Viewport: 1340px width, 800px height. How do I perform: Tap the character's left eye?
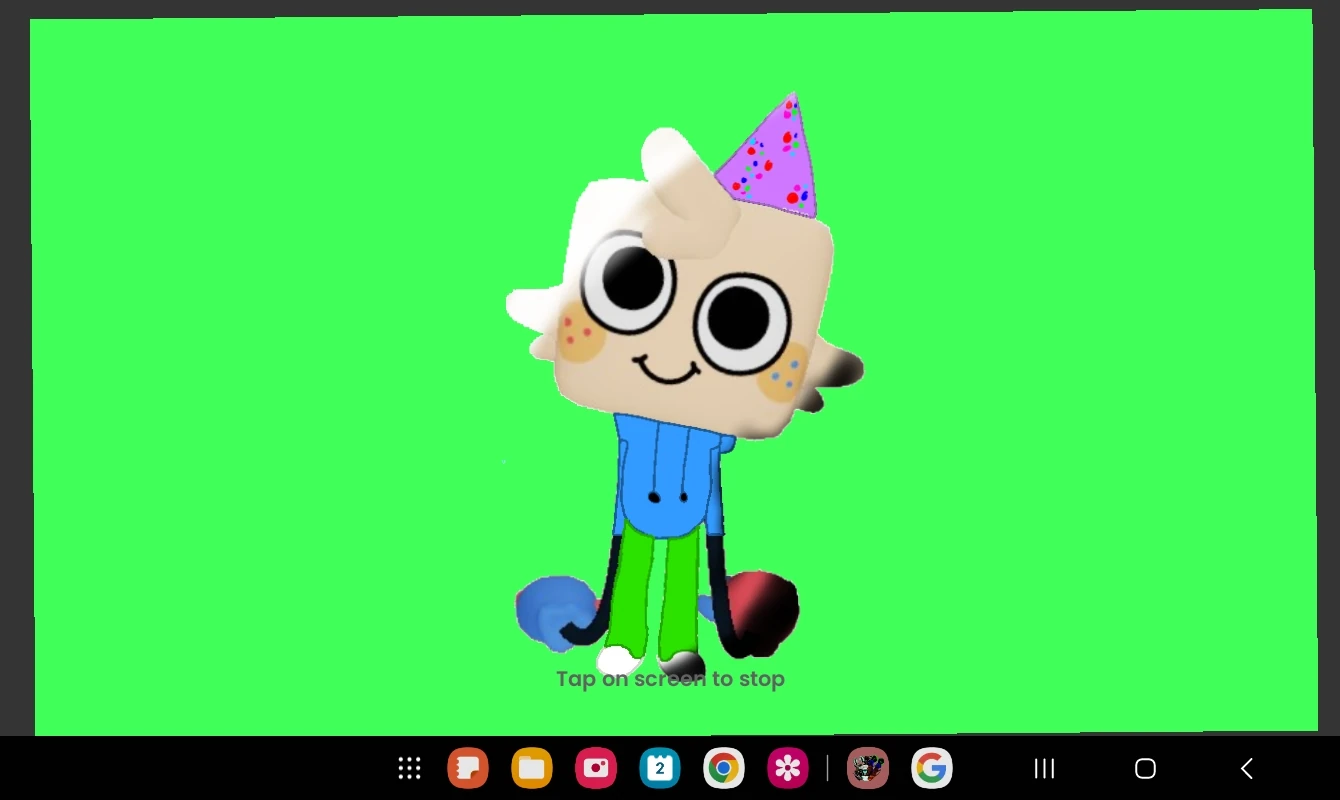pos(630,283)
